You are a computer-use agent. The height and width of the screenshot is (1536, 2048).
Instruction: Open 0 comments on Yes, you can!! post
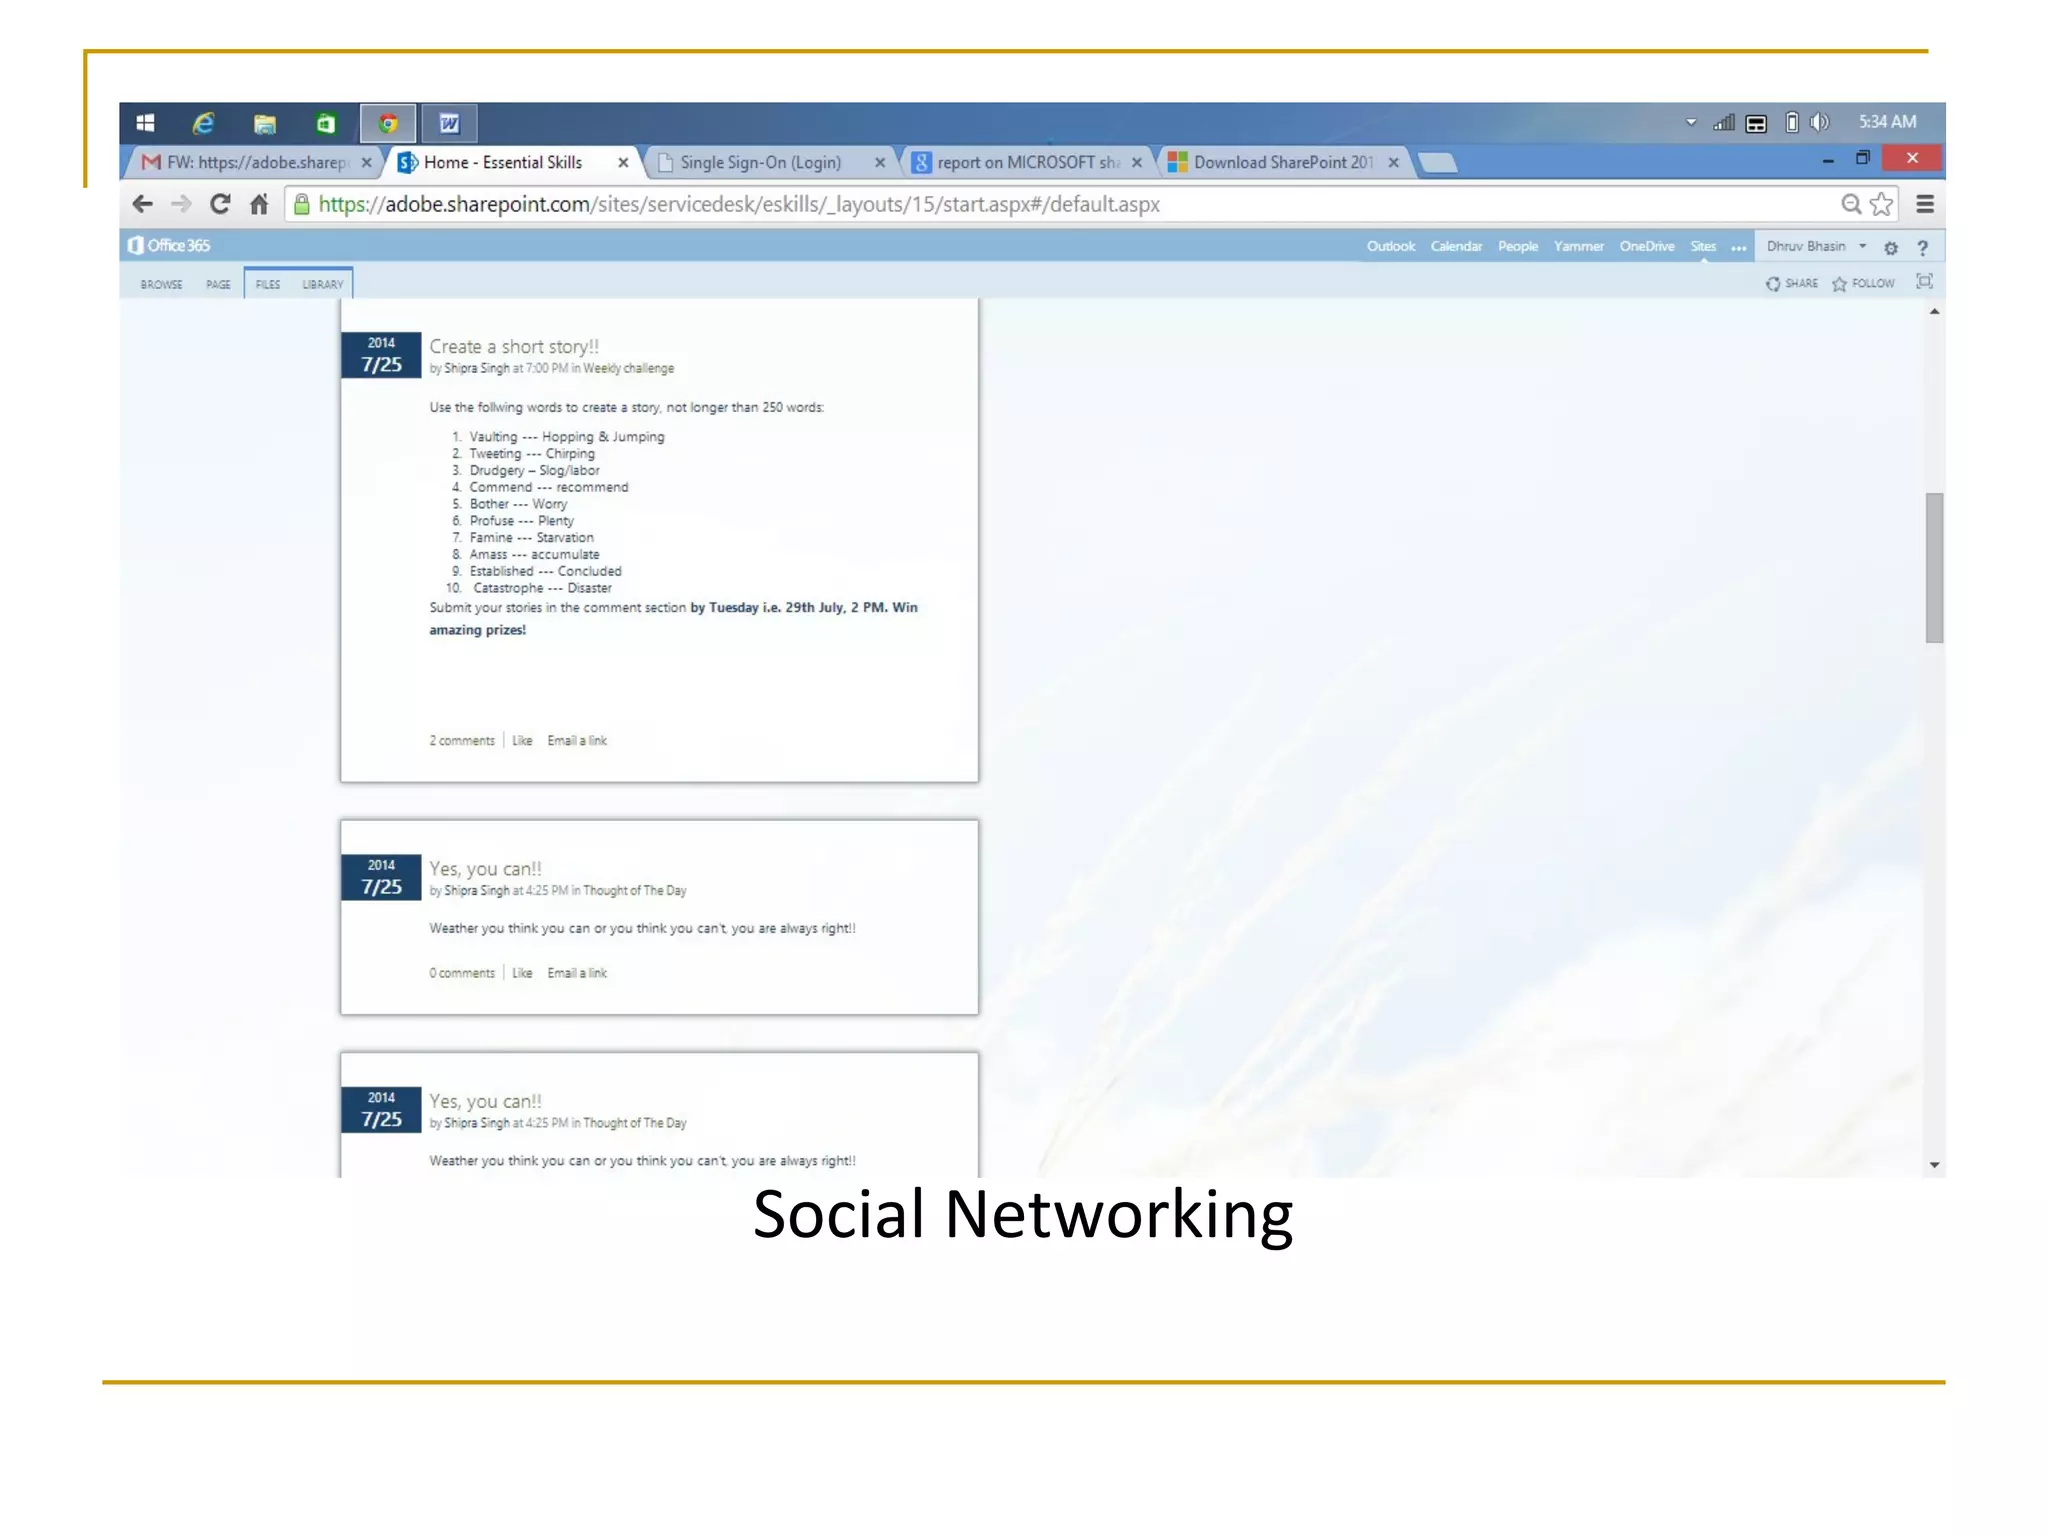pos(462,973)
